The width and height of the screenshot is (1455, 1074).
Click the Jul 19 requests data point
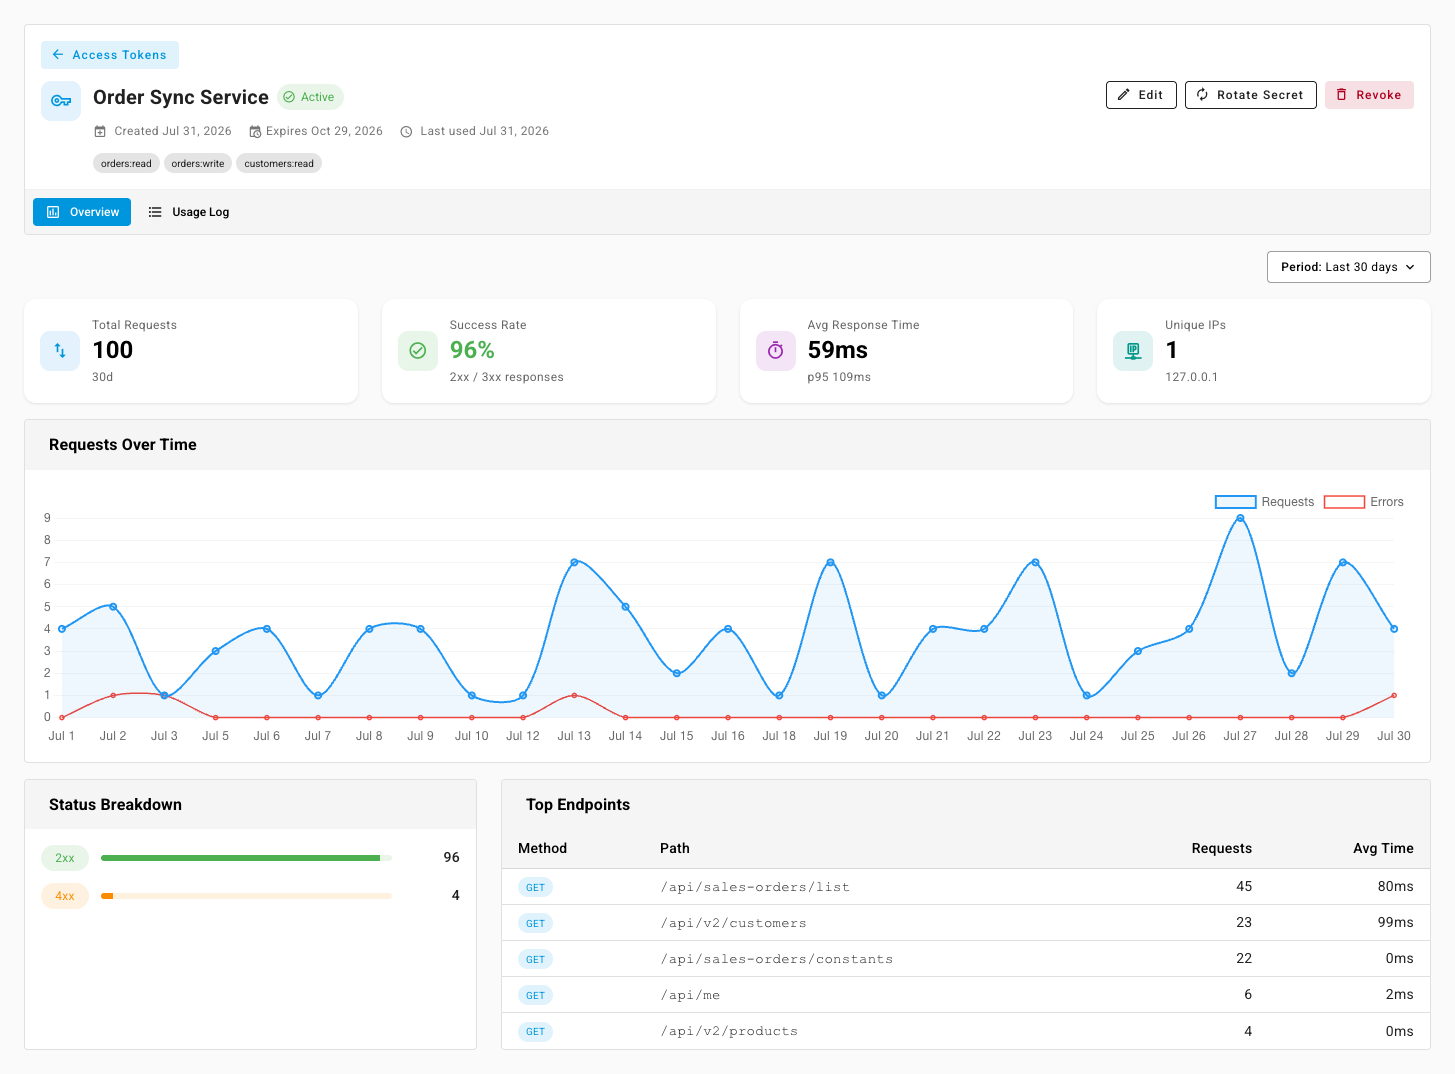[x=830, y=562]
